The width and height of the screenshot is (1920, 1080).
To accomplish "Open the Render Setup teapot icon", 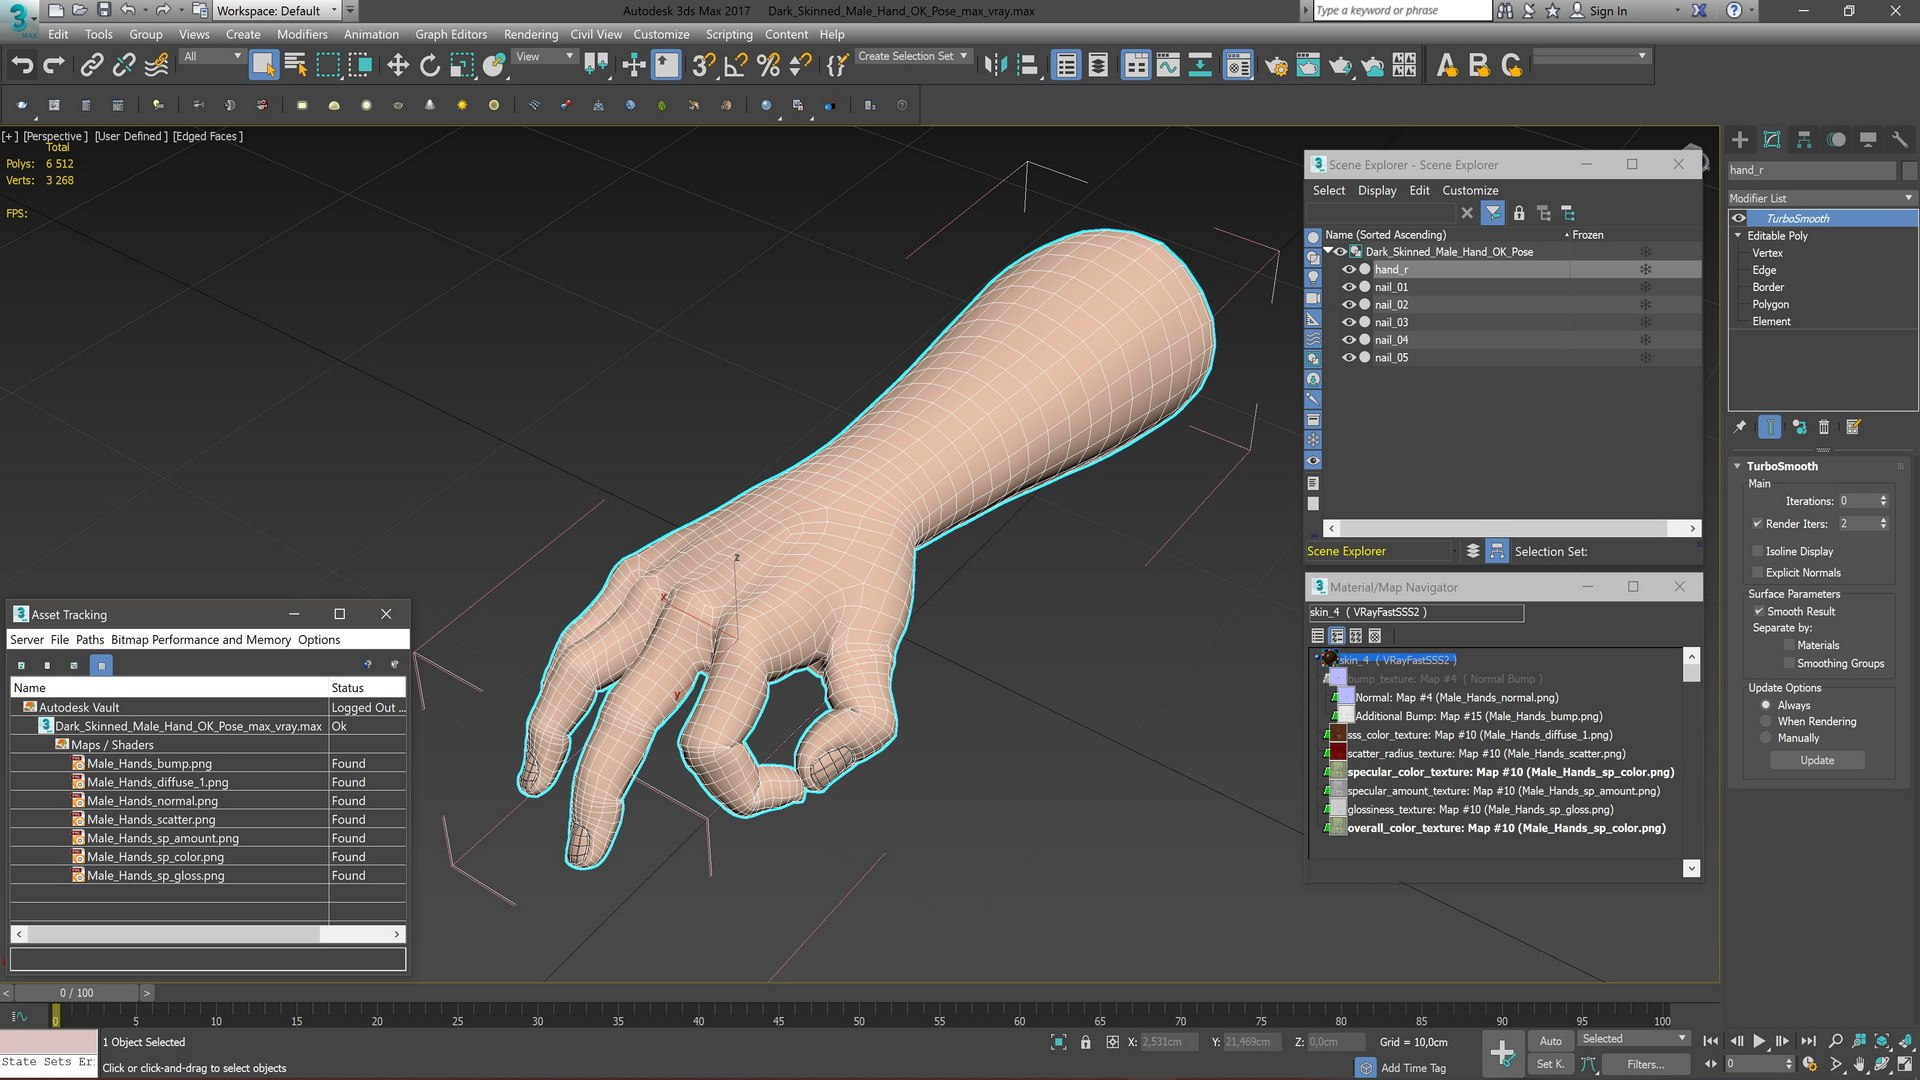I will (x=1276, y=66).
